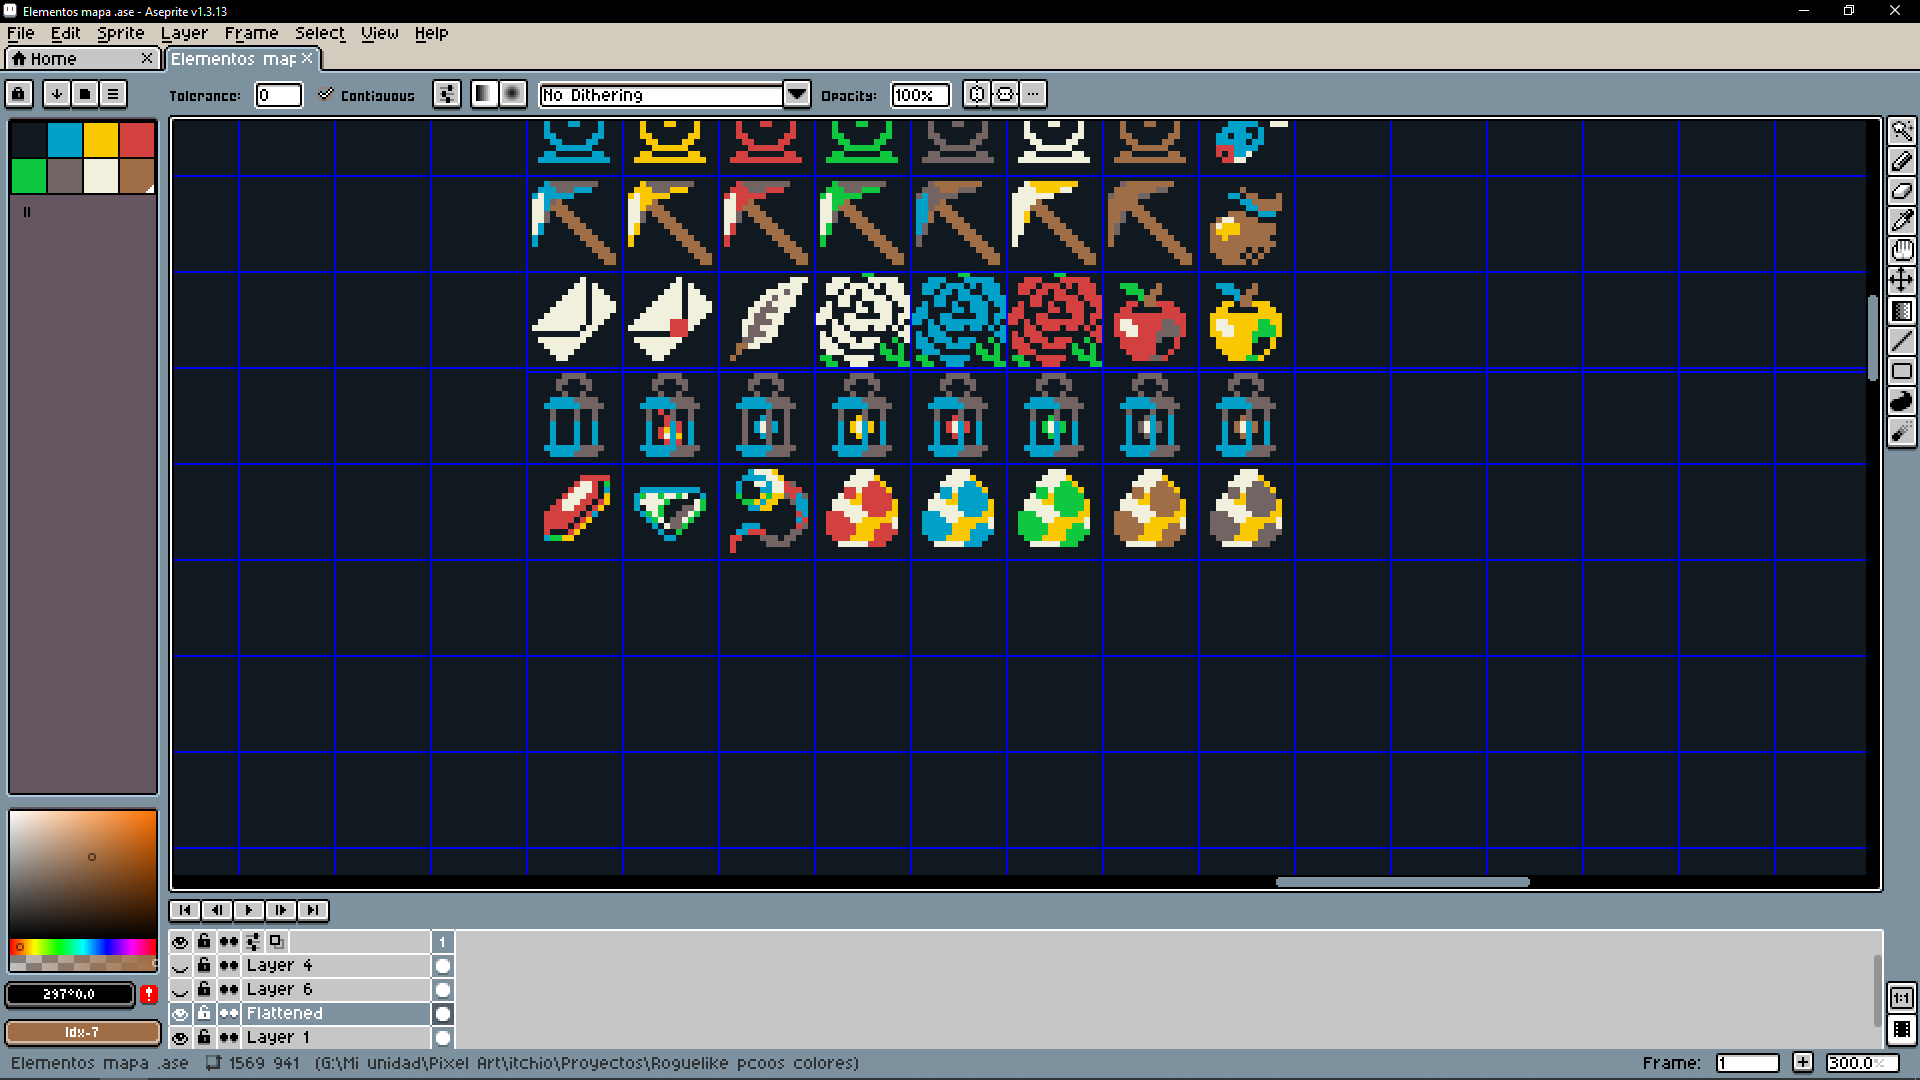This screenshot has width=1920, height=1080.
Task: Open the palette options menu icon
Action: click(x=113, y=94)
